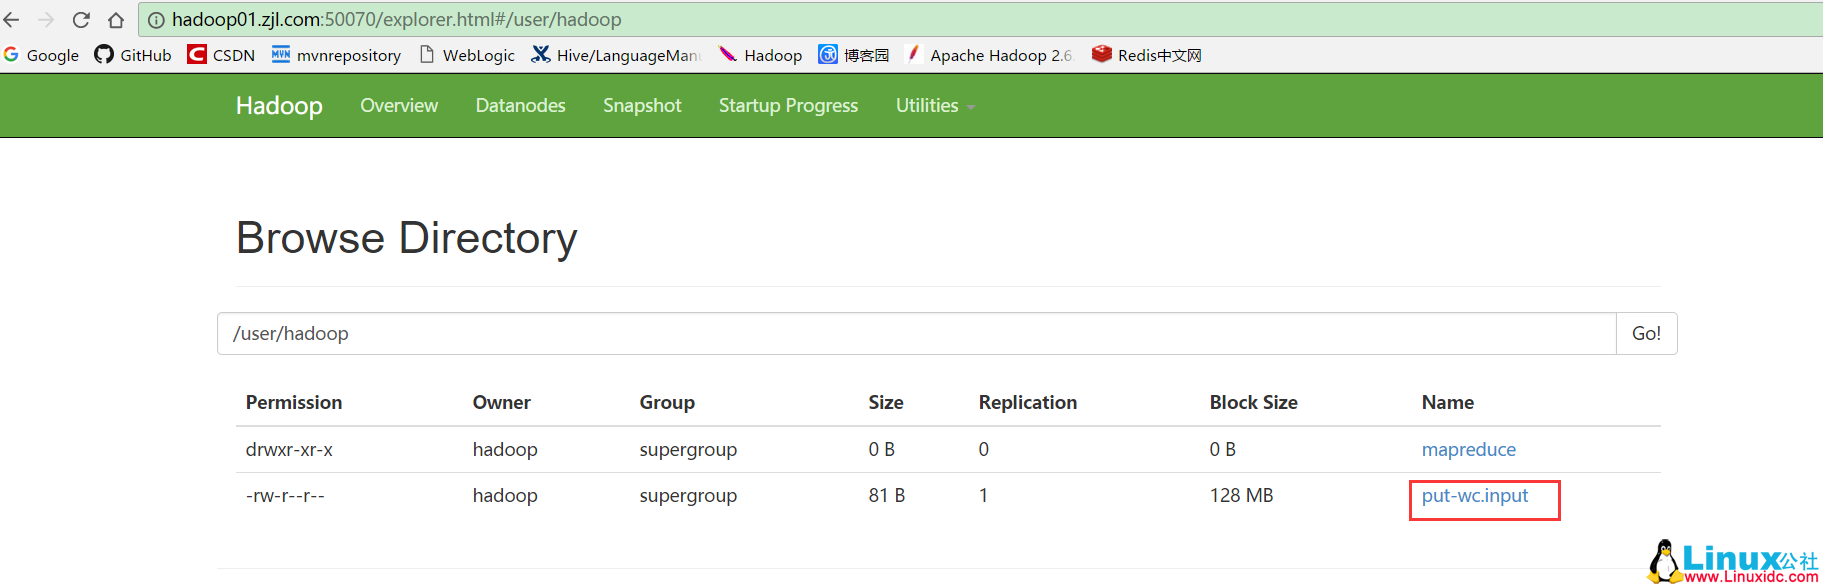Expand the Utilities dropdown menu
The image size is (1823, 587).
pyautogui.click(x=934, y=105)
